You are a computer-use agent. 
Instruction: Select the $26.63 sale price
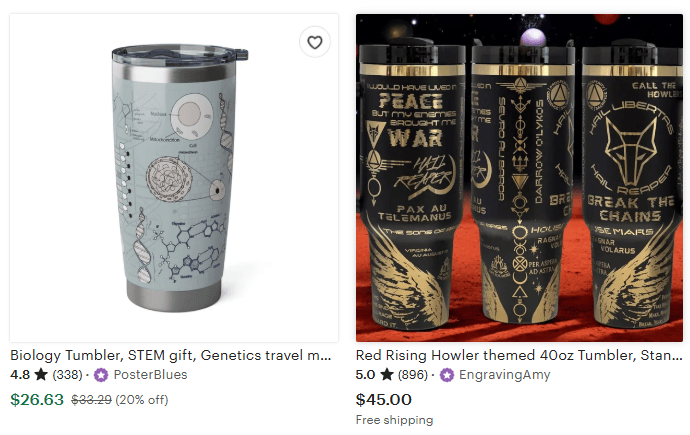pos(37,399)
